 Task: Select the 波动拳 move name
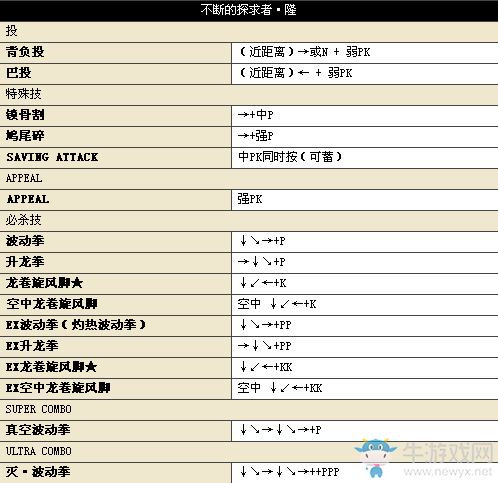25,241
